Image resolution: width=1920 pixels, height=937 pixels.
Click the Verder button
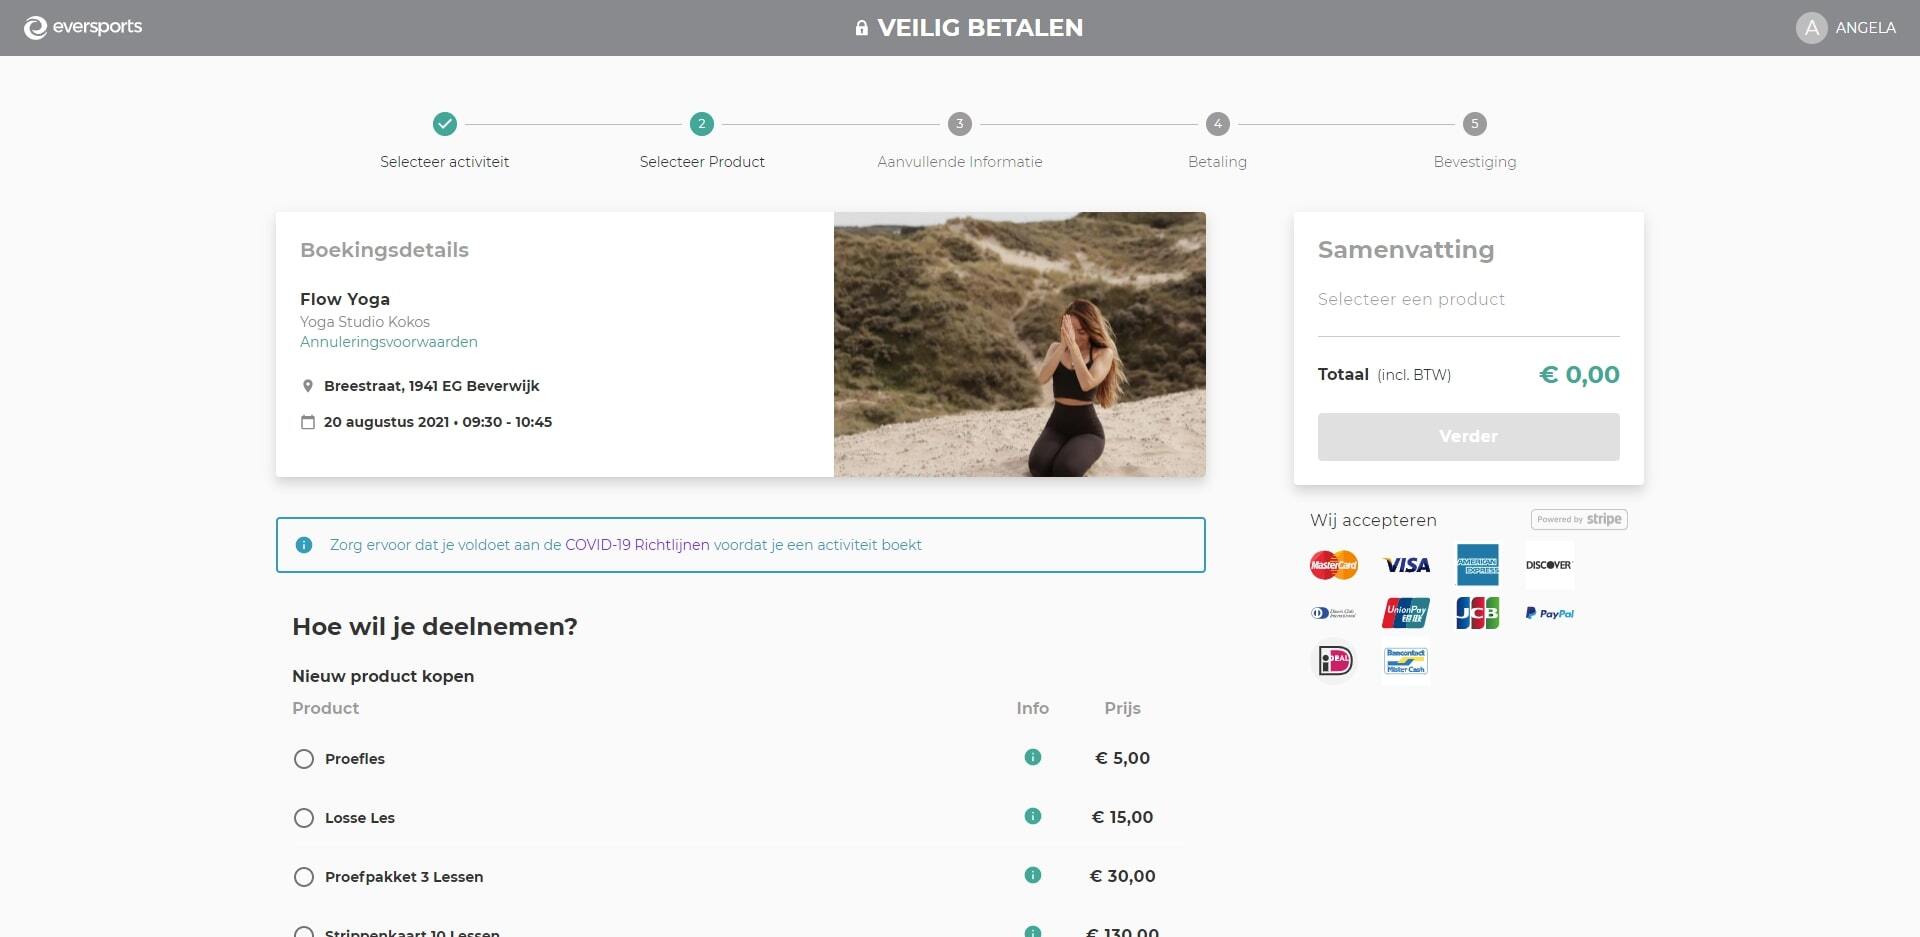pyautogui.click(x=1468, y=437)
